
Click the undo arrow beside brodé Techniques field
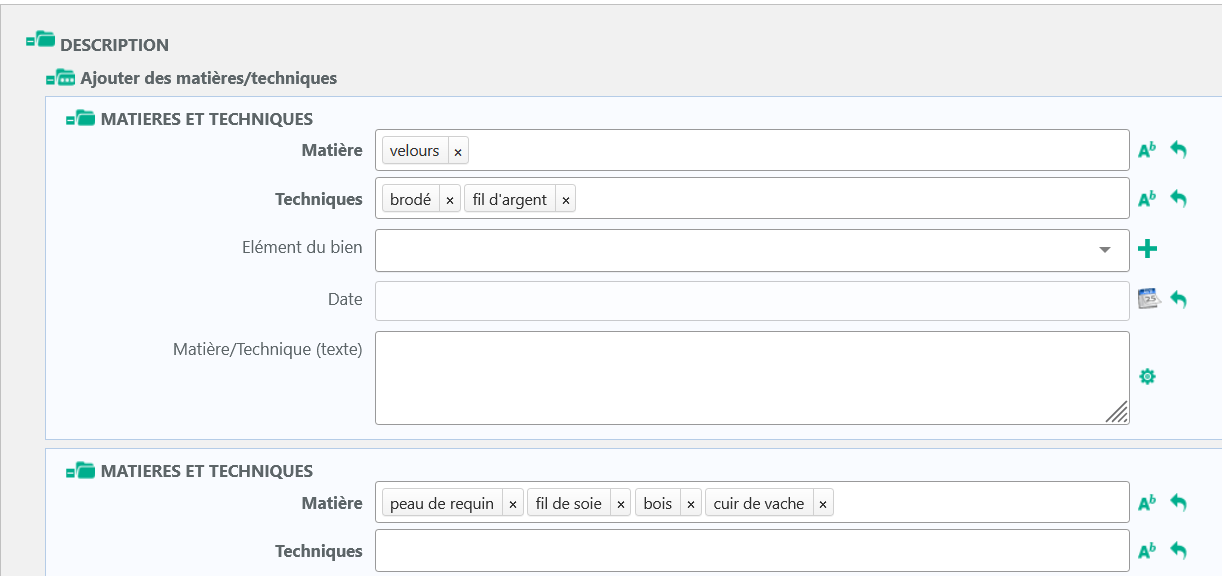coord(1179,199)
